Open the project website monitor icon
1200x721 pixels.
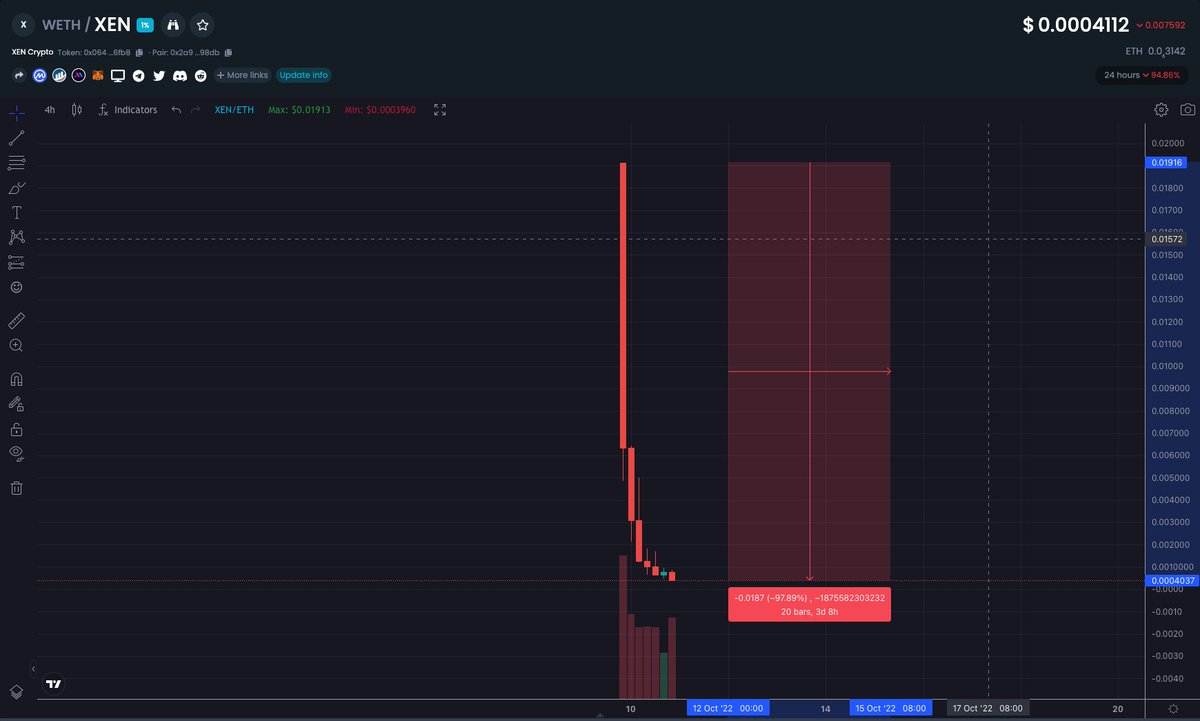pos(118,75)
